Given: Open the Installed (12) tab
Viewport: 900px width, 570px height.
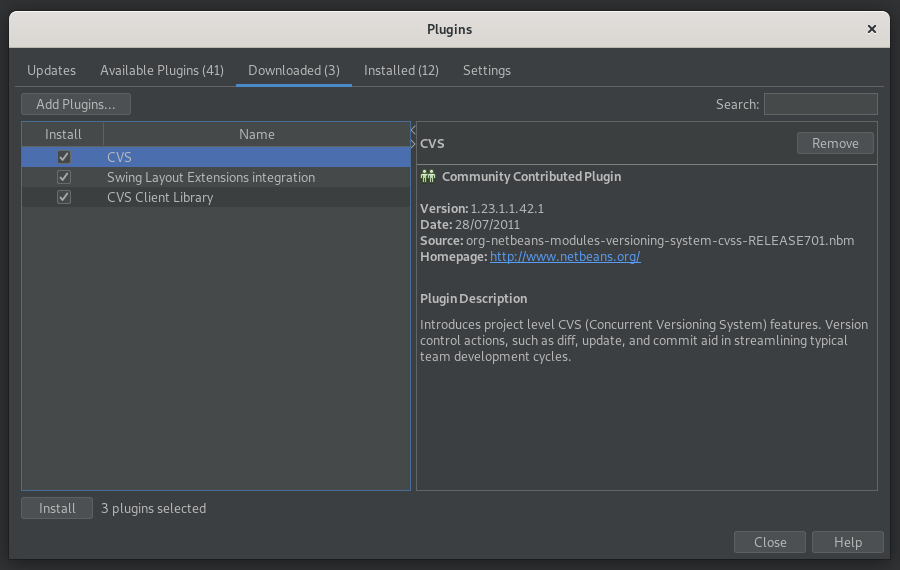Looking at the screenshot, I should (401, 71).
